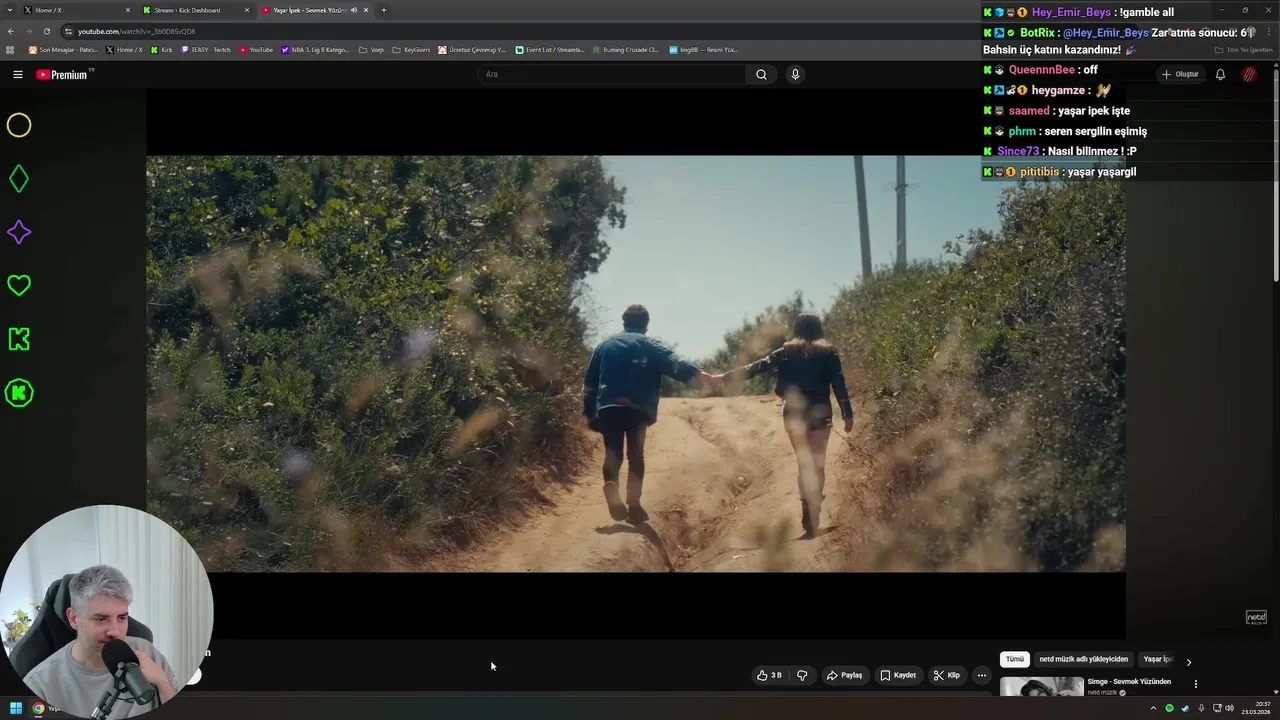
Task: Reload the page
Action: coord(47,31)
